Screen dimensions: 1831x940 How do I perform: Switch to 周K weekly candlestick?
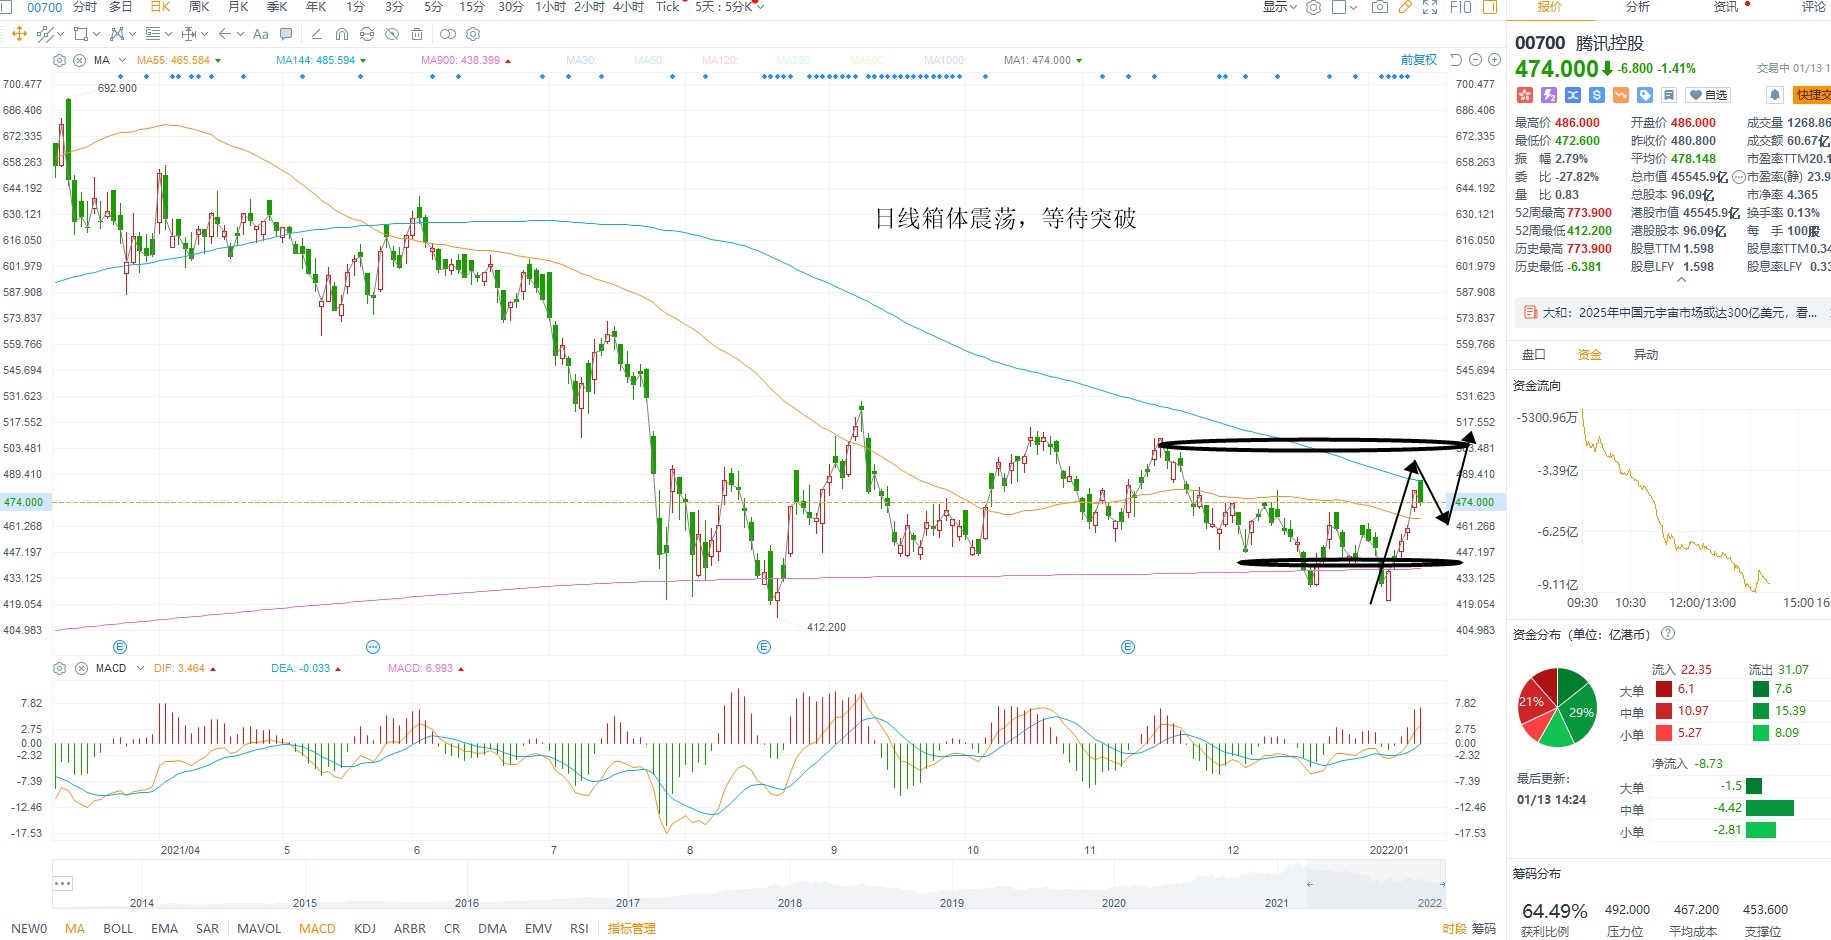199,7
